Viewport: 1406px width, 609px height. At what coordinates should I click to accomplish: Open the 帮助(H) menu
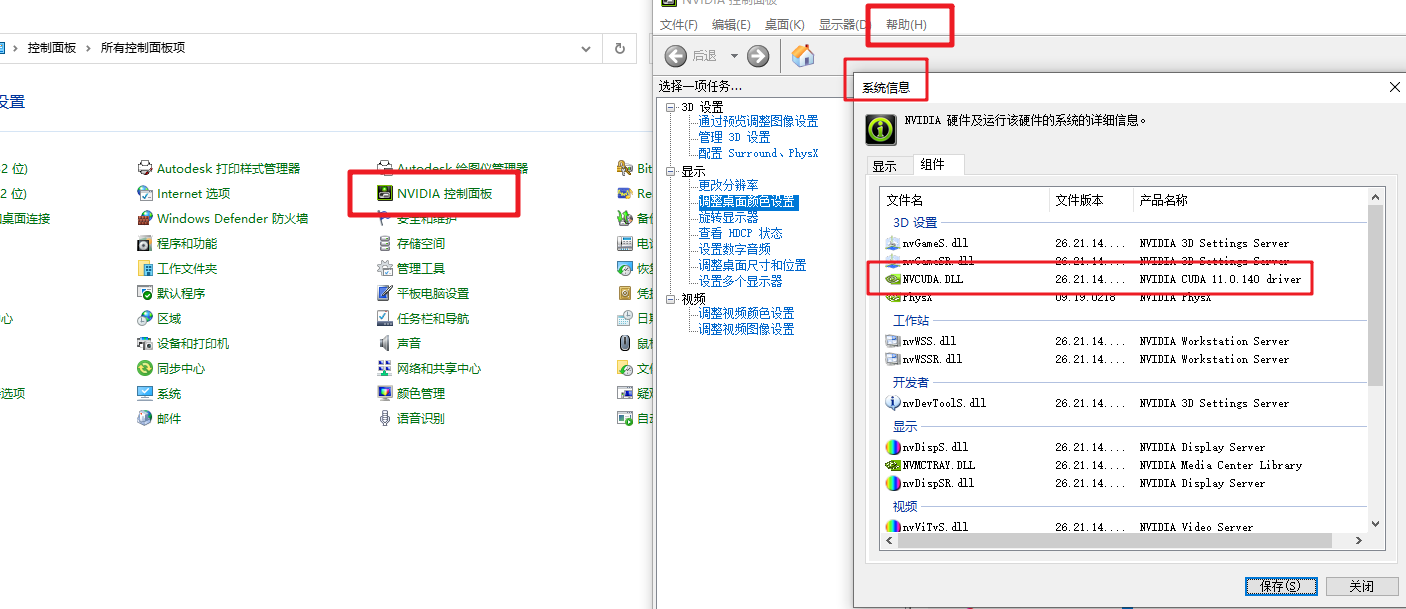[x=906, y=25]
